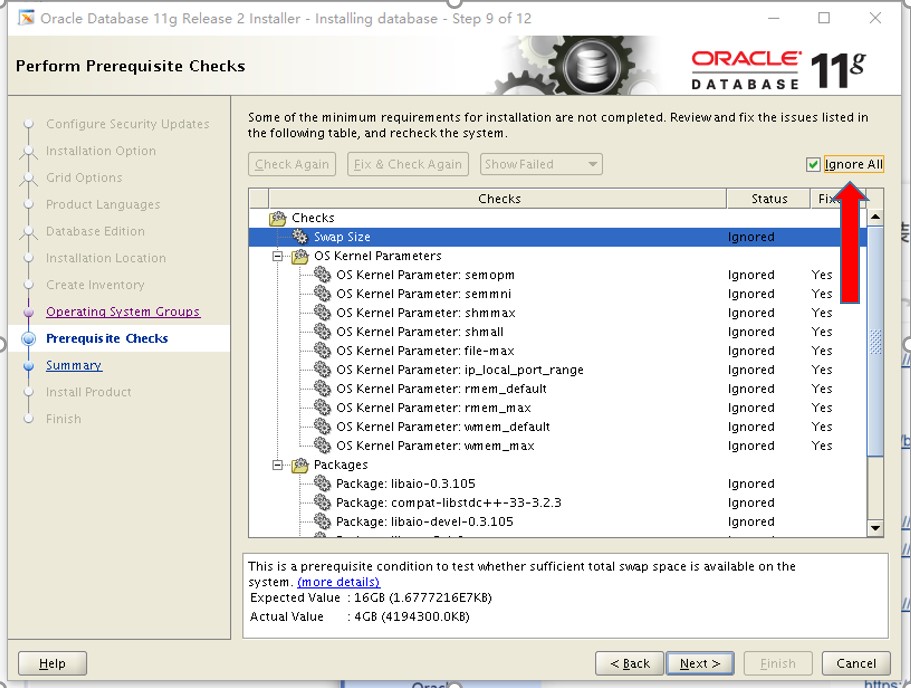
Task: Click the checks list vertical scrollbar thumb
Action: coord(875,341)
